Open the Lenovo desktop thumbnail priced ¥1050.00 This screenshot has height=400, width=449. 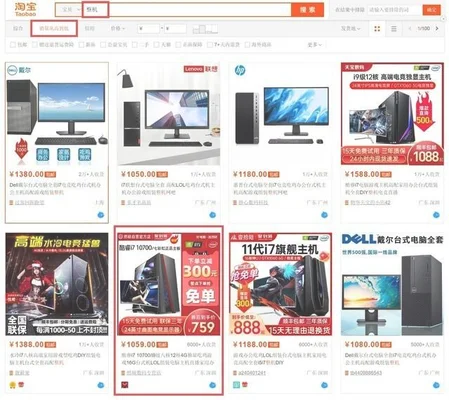point(168,114)
